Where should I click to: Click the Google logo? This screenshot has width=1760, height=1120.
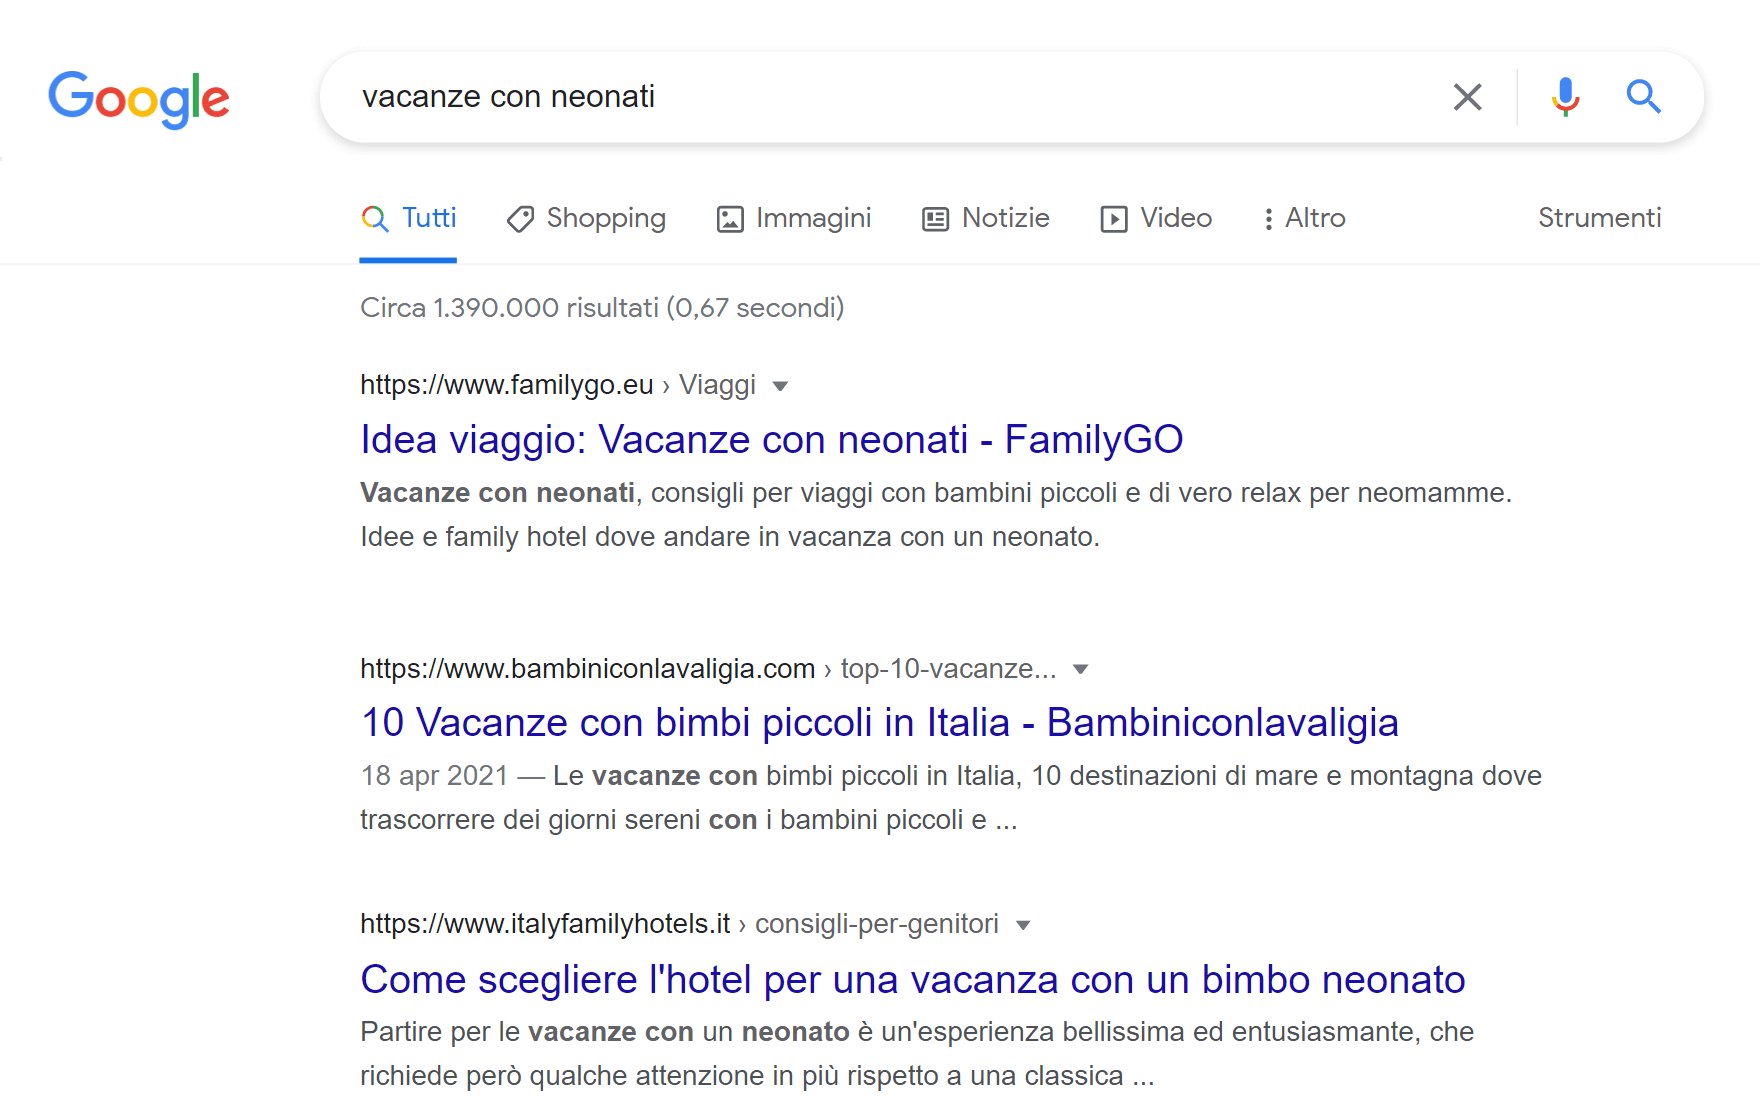[139, 99]
